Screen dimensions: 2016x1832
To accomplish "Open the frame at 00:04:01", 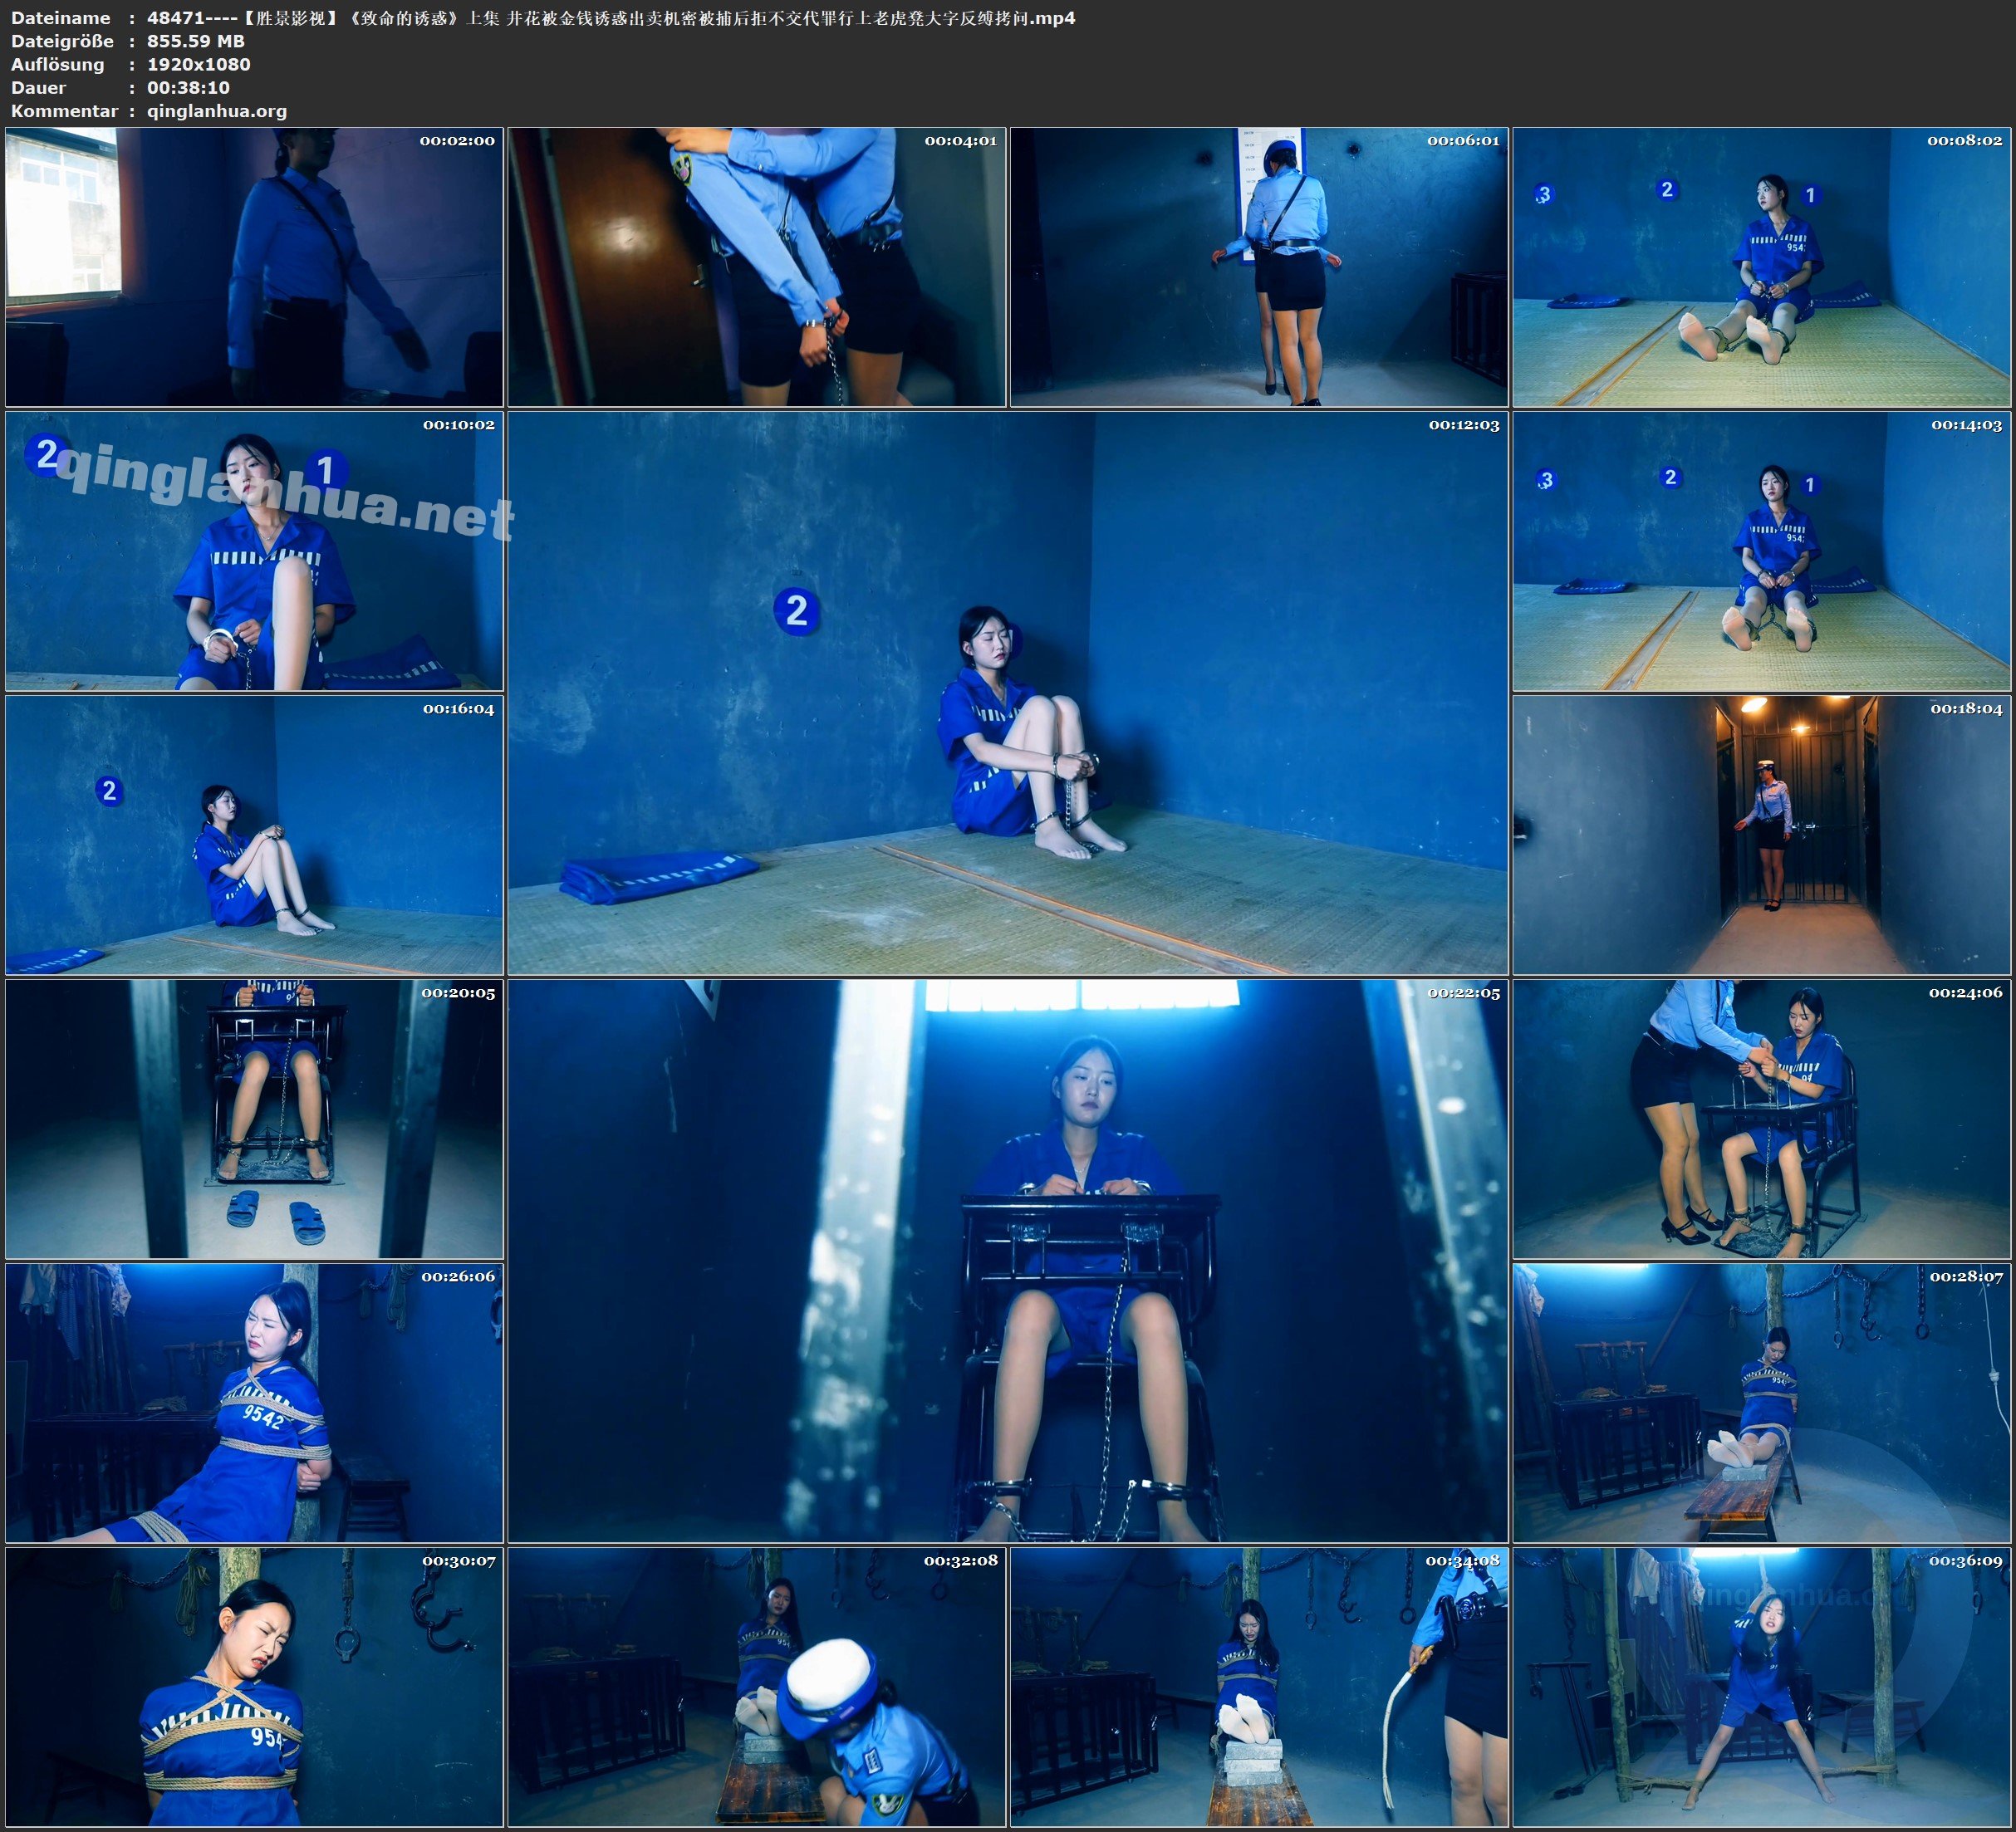I will (x=756, y=266).
